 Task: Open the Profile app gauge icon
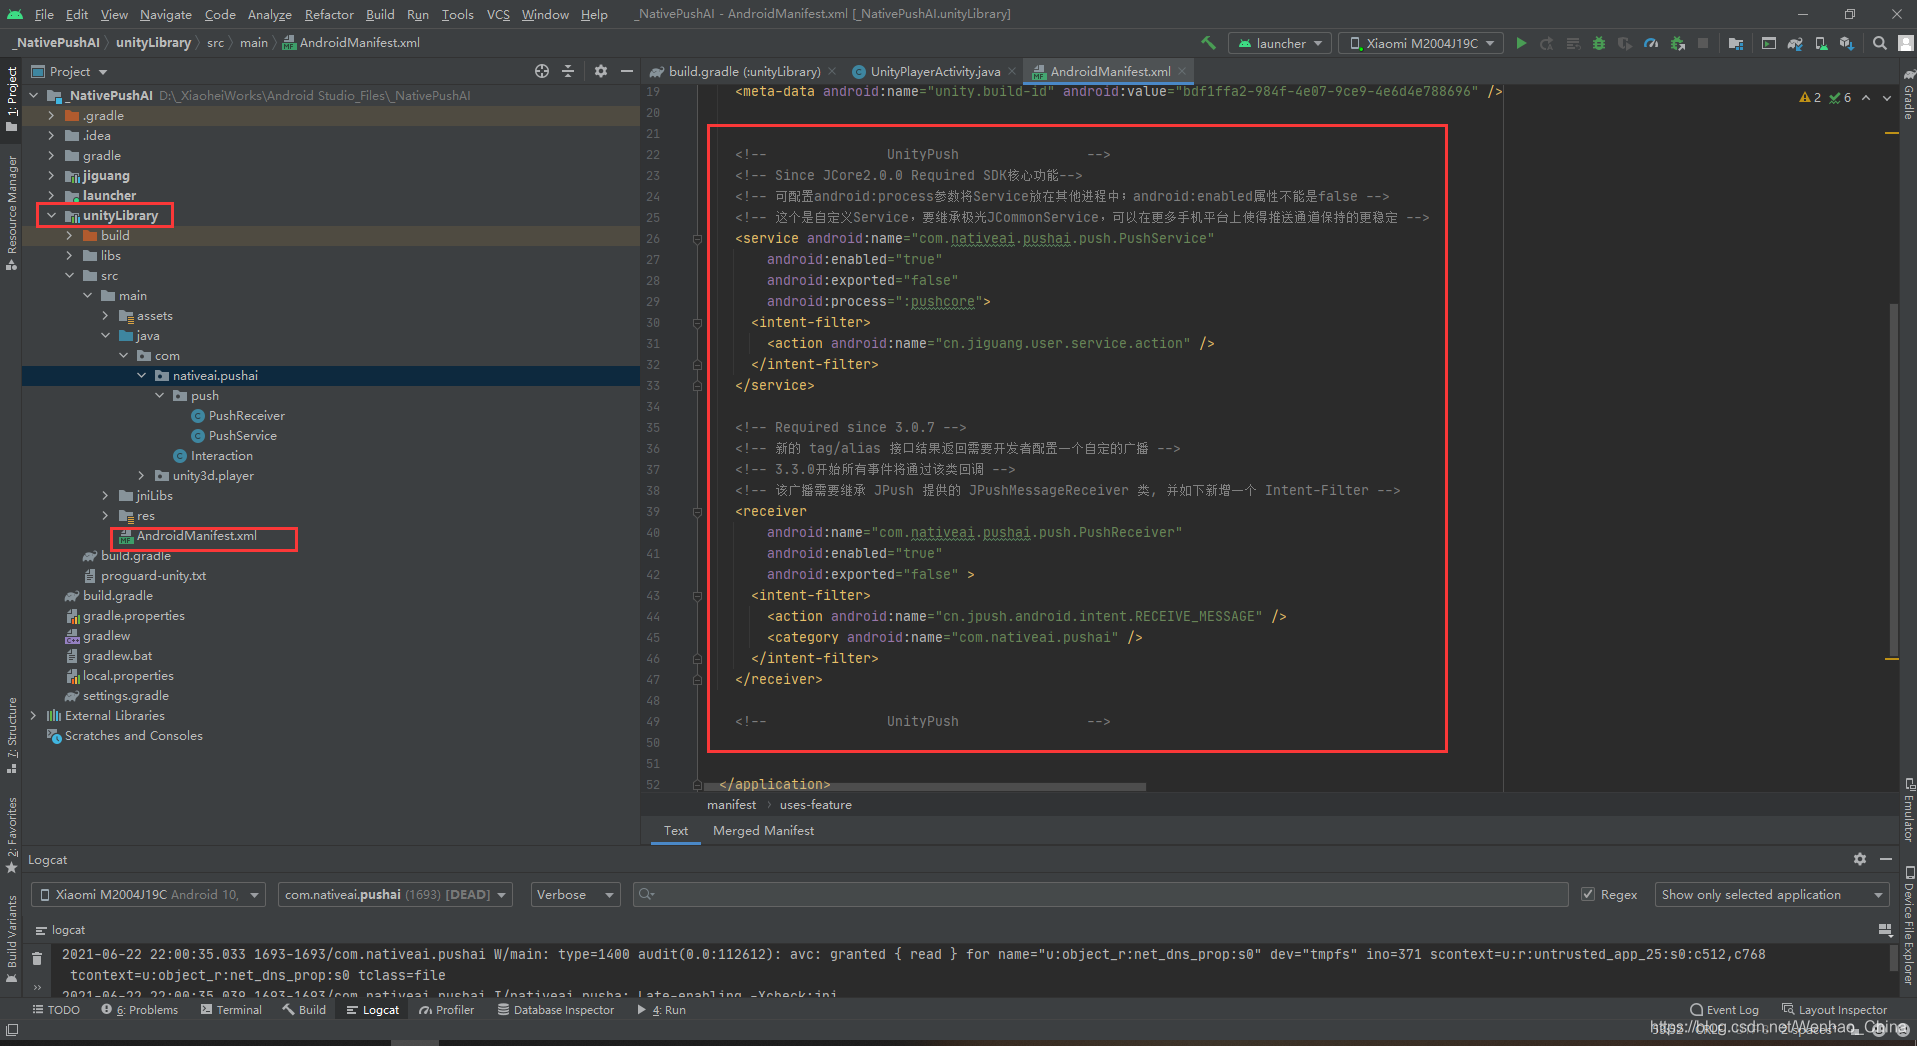coord(1651,43)
